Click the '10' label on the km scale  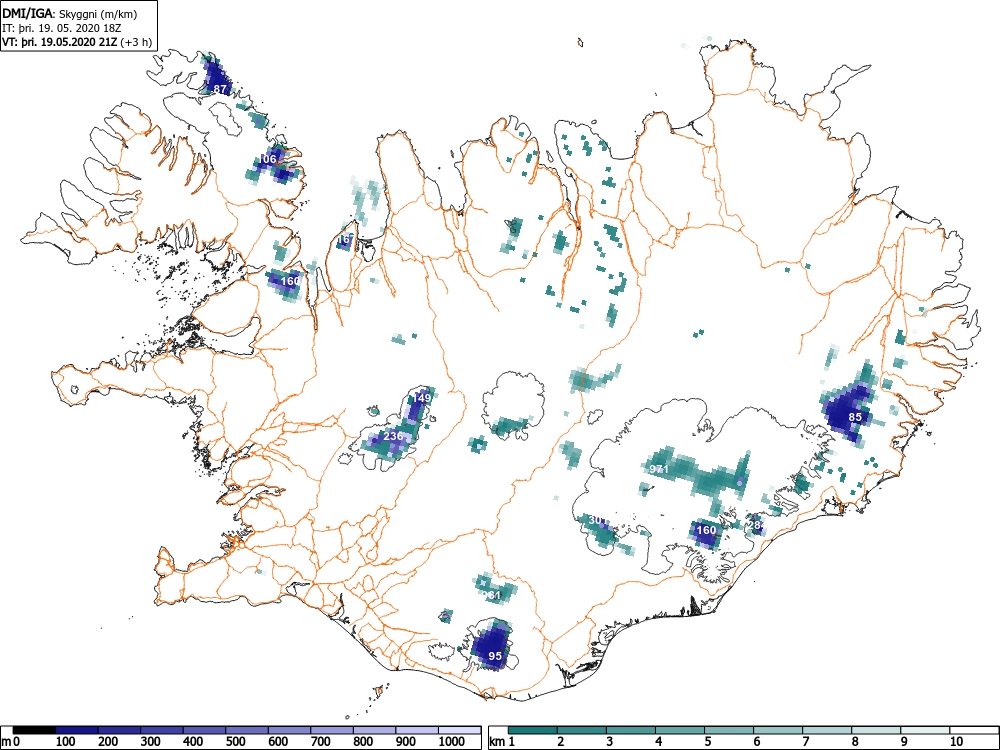pos(956,741)
